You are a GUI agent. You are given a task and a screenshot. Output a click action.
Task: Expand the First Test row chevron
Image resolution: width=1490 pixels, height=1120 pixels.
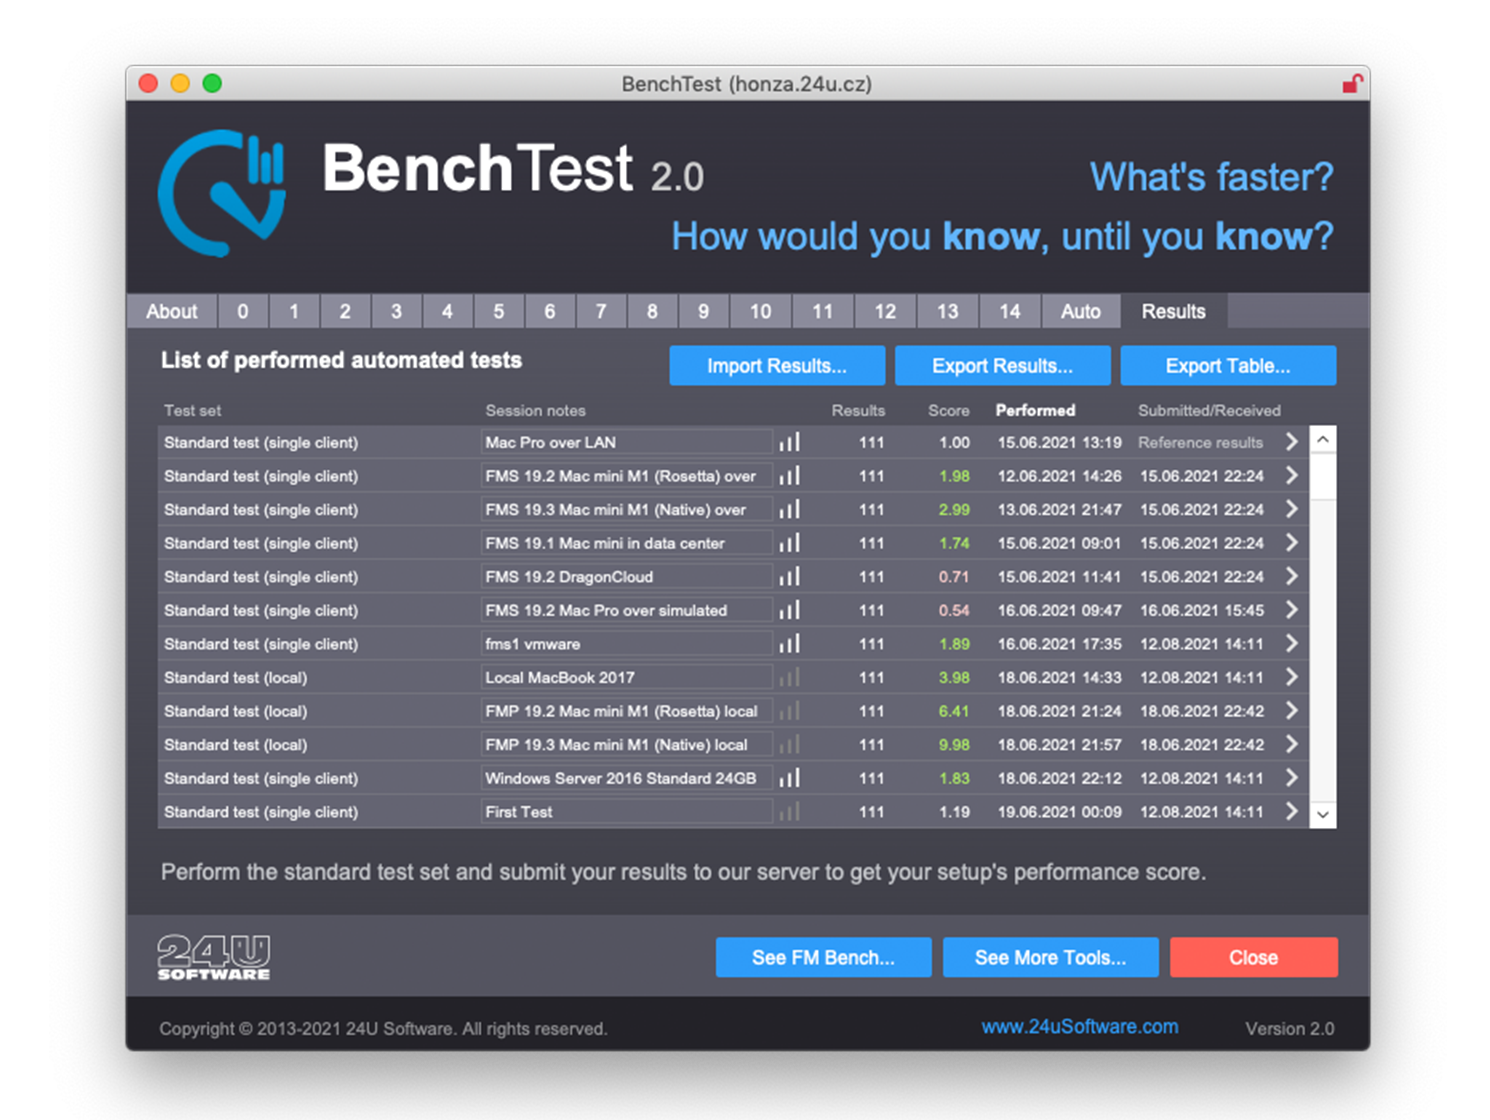pos(1291,812)
